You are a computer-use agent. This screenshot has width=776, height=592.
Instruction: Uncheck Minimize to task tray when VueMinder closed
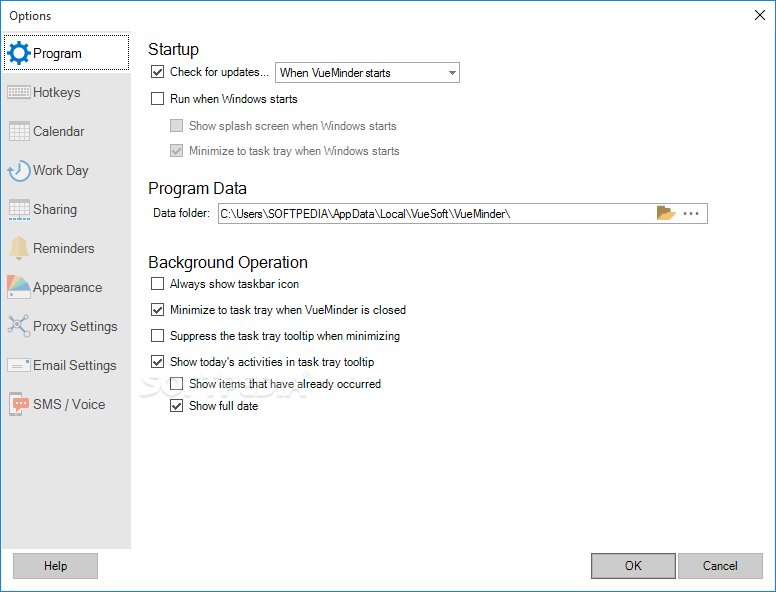(x=157, y=310)
